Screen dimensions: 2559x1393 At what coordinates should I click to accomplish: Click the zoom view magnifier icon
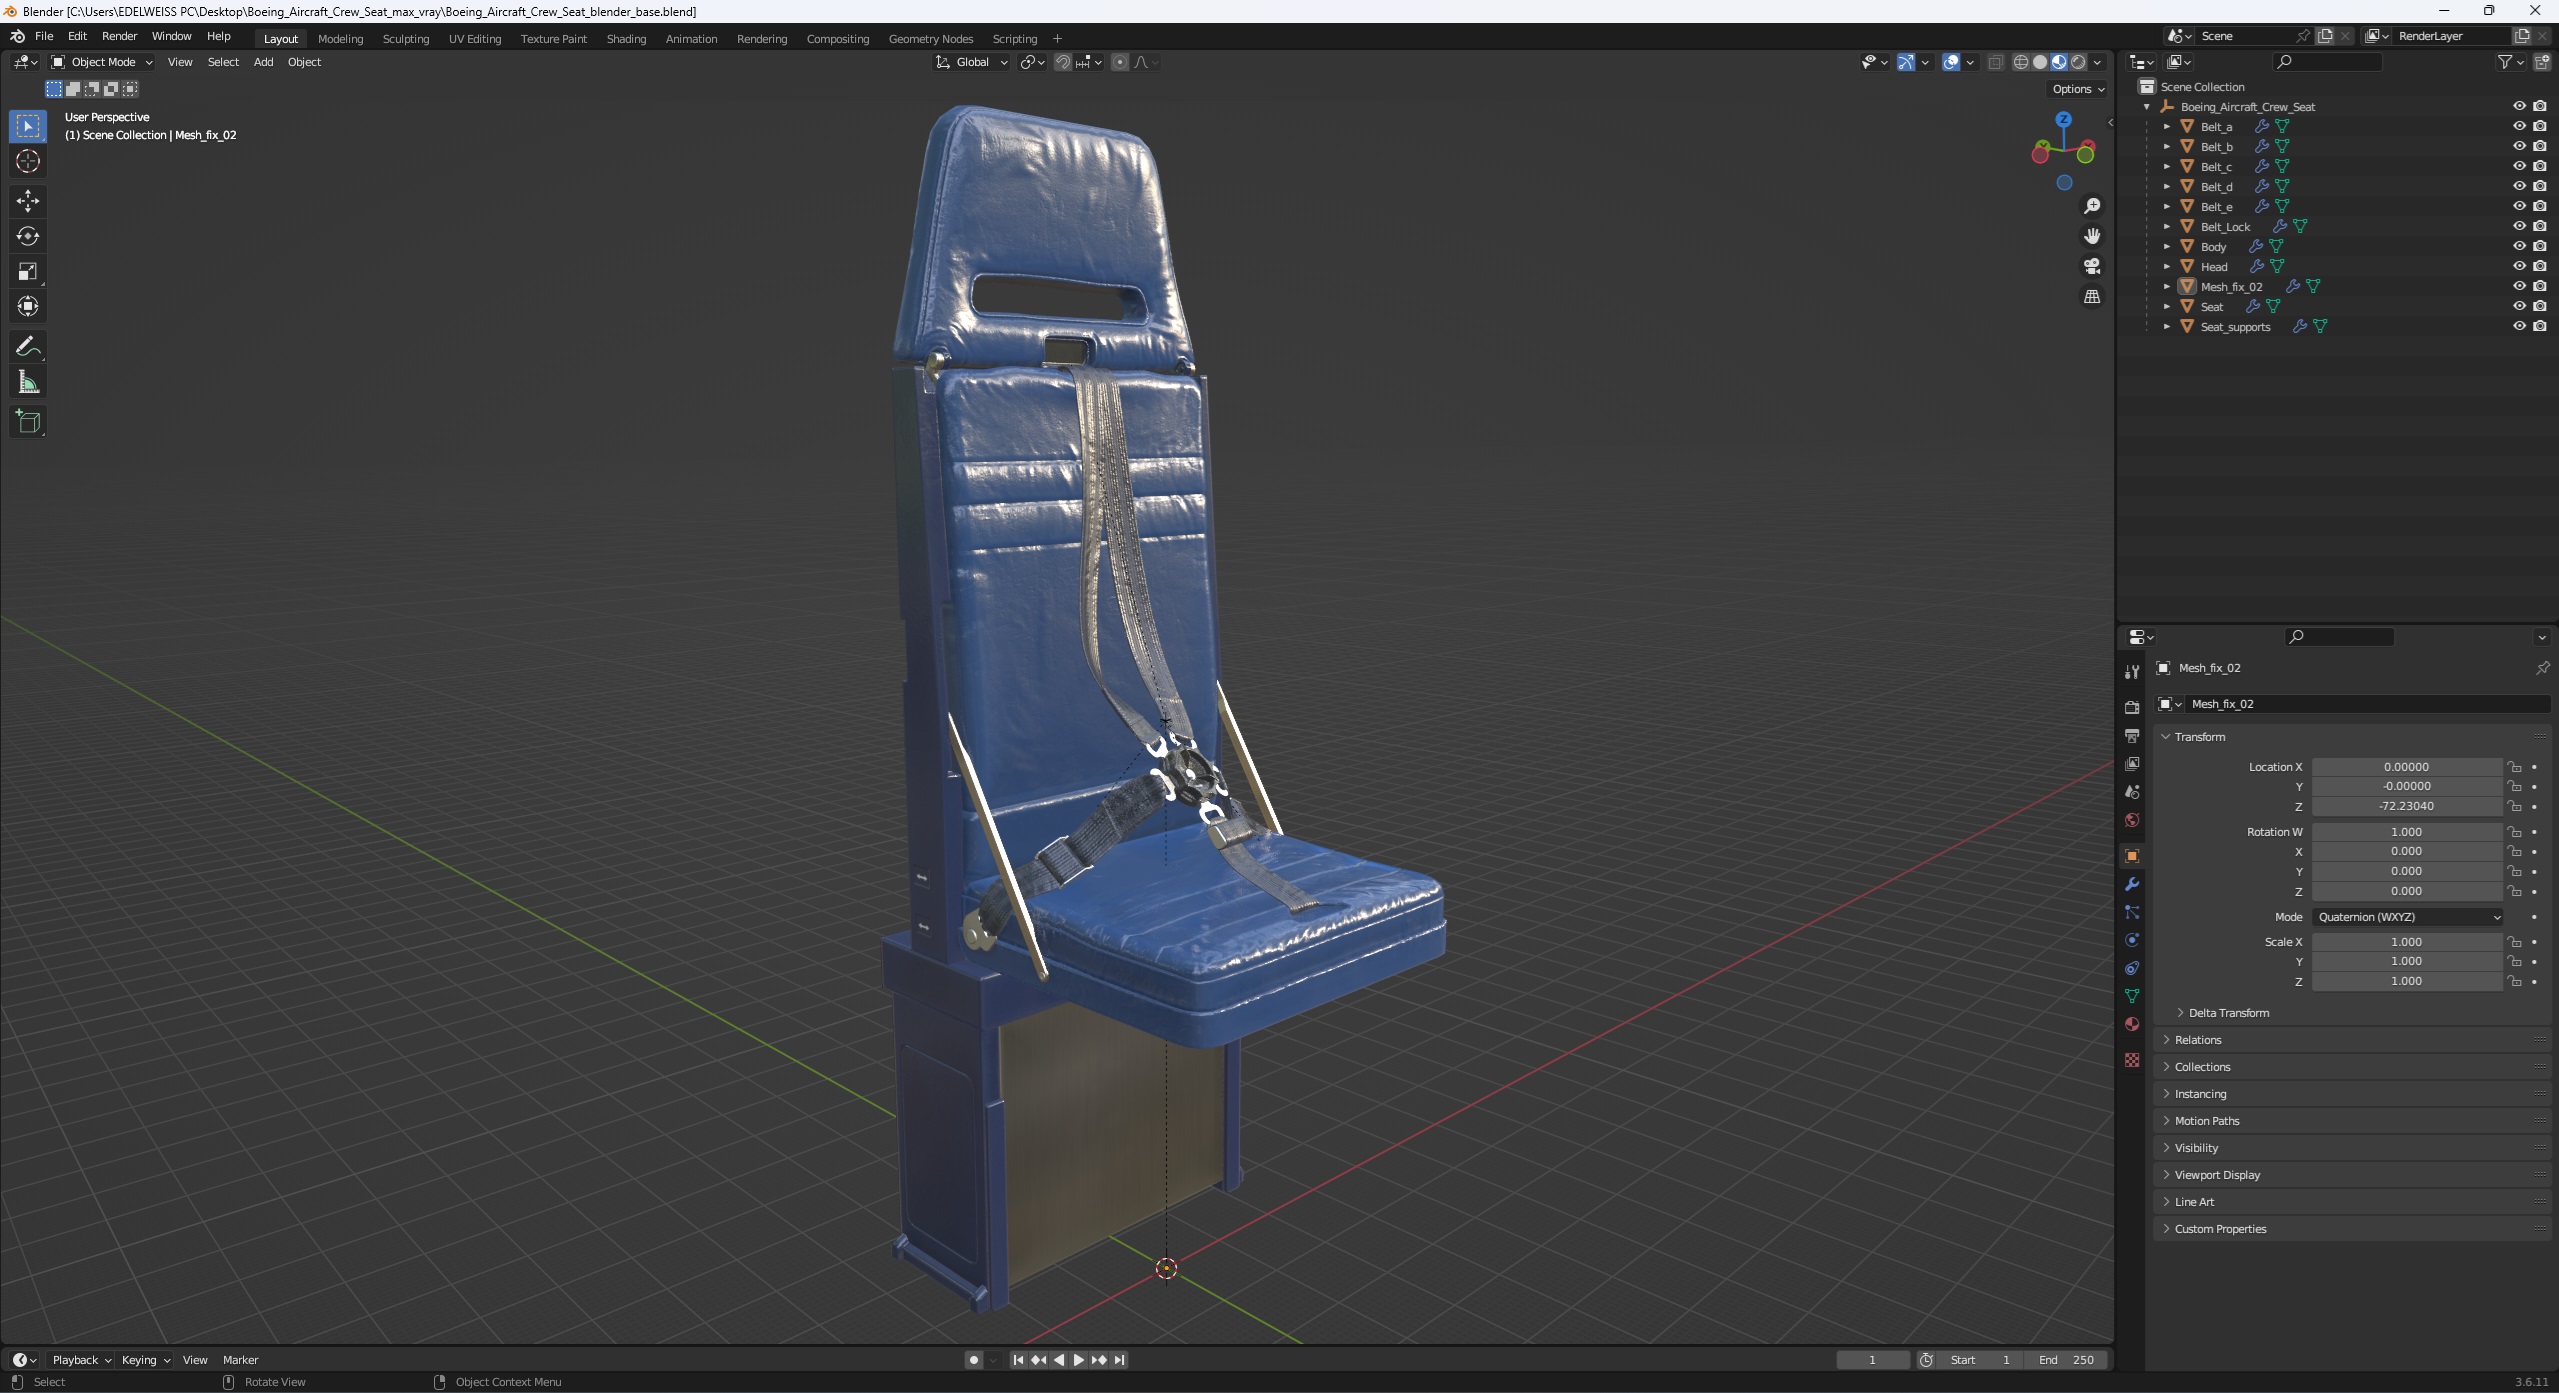[x=2092, y=206]
